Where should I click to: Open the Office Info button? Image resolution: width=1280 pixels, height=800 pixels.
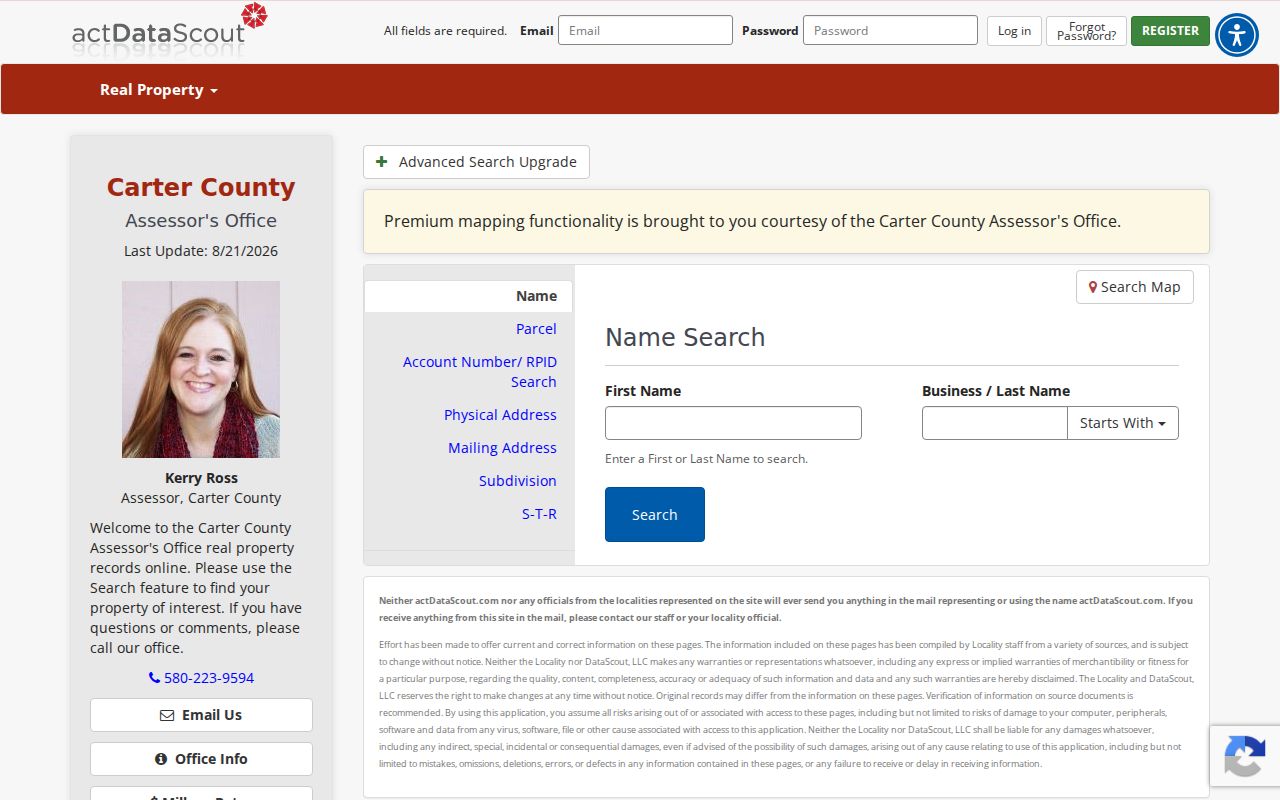(201, 759)
